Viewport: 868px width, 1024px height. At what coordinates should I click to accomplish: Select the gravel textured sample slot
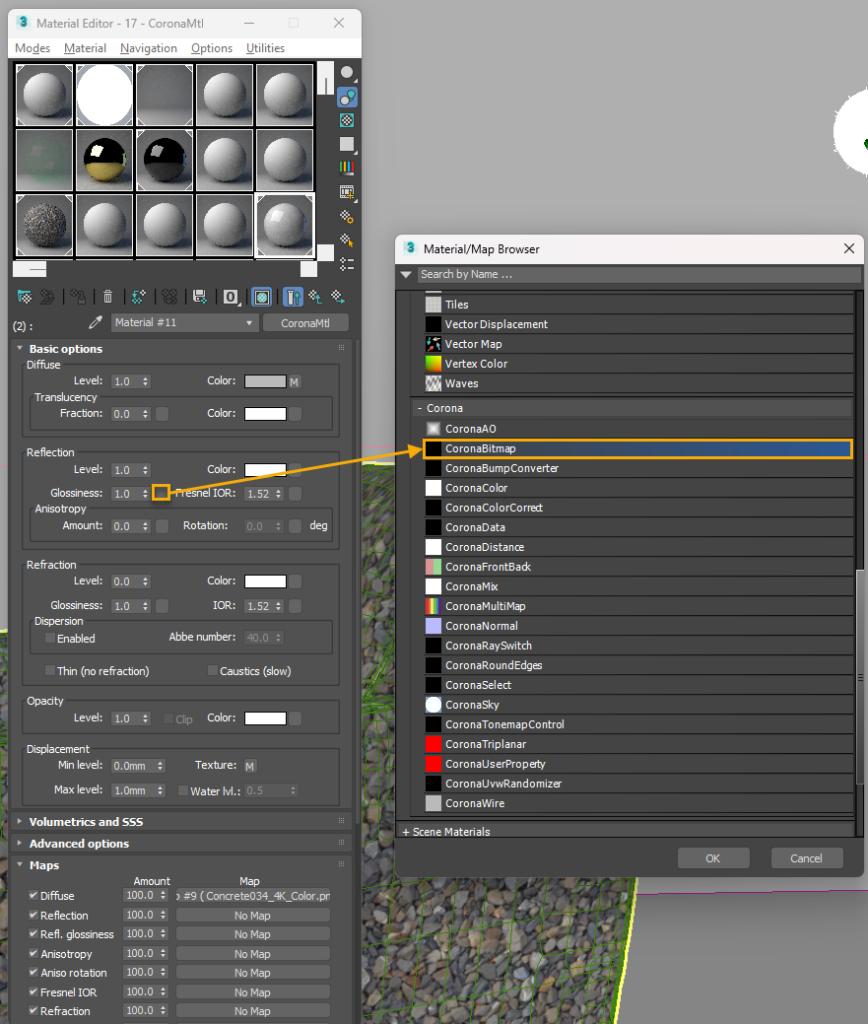[44, 225]
